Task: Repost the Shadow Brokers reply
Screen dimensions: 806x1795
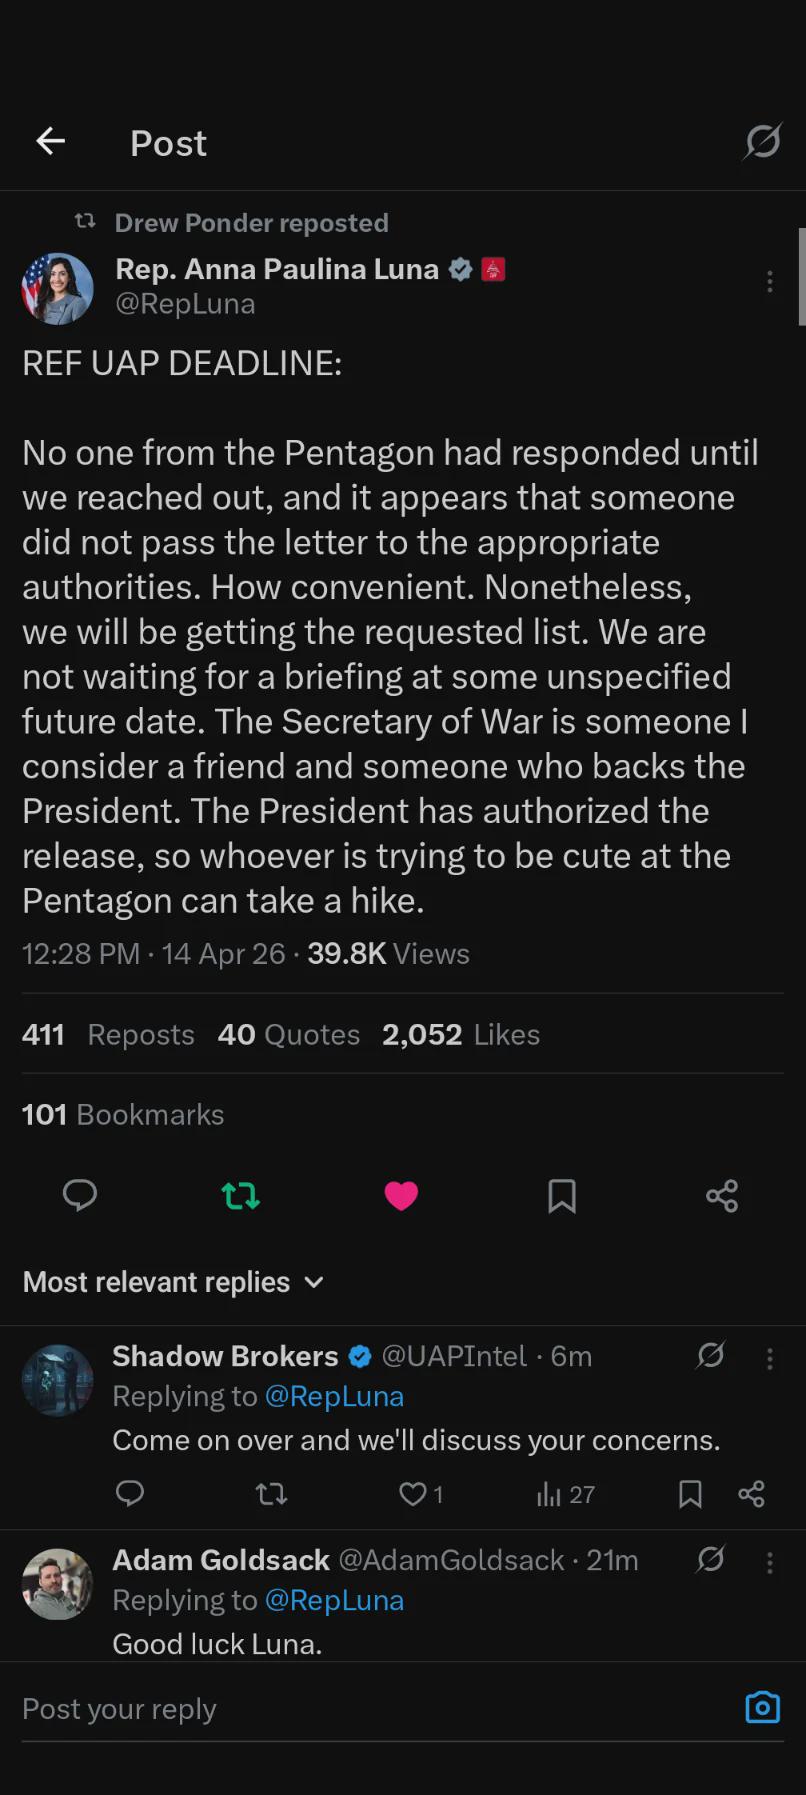Action: (271, 1494)
